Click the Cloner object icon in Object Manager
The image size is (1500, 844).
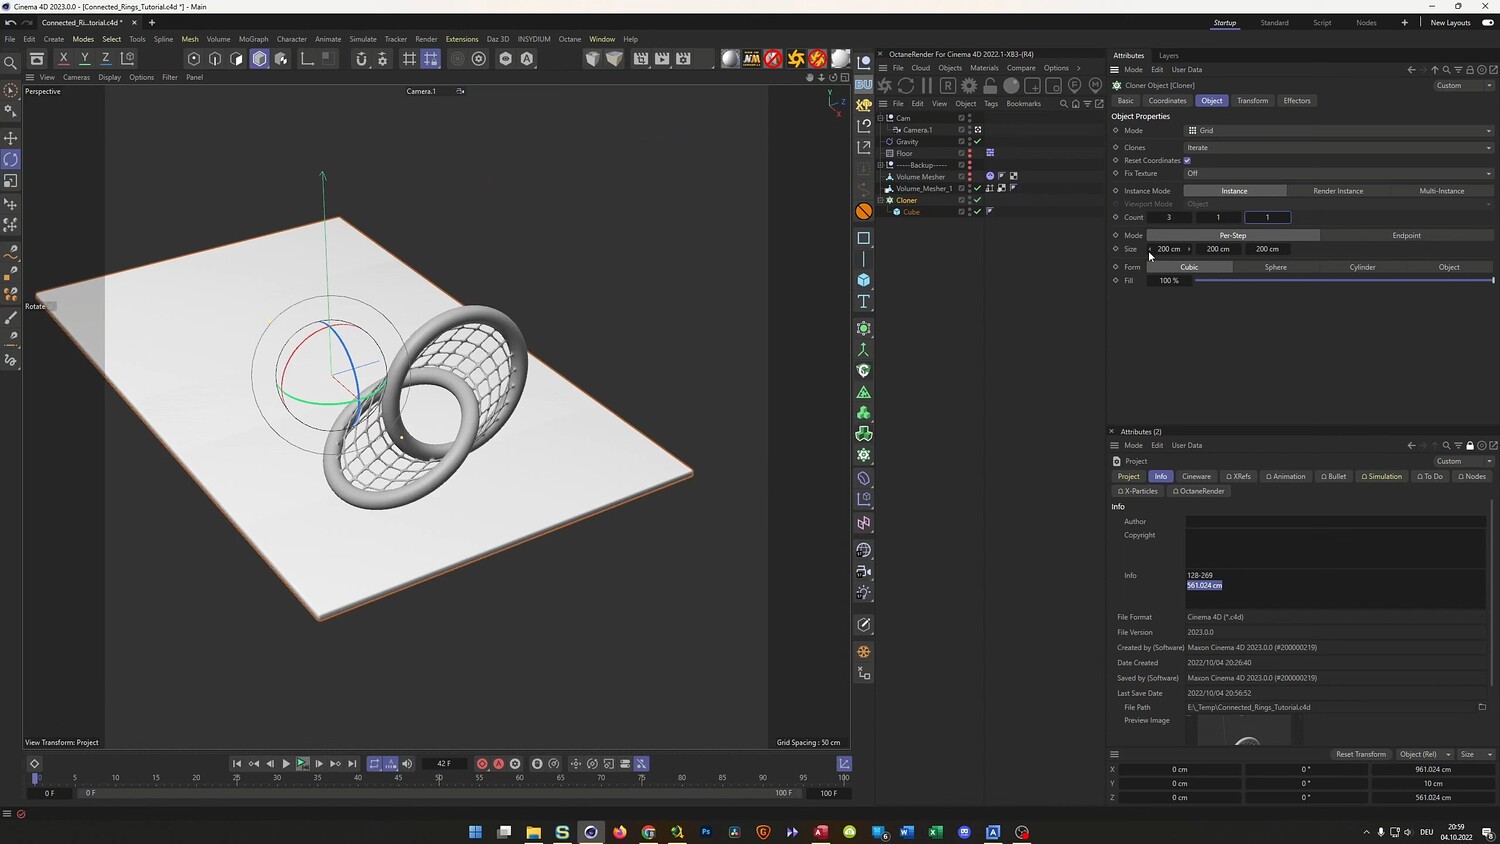click(x=890, y=200)
